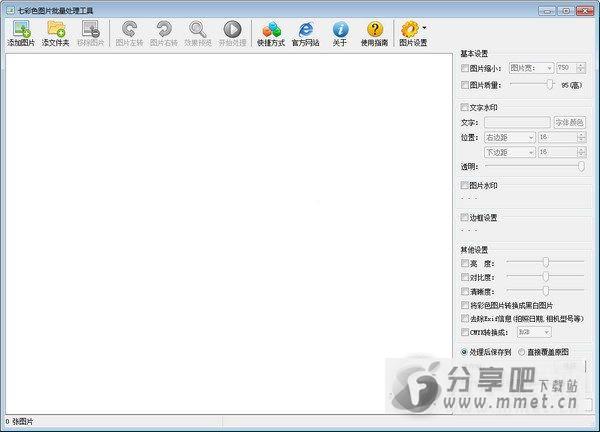Select the 处理后保存到 radio button
The width and height of the screenshot is (600, 432).
point(464,352)
